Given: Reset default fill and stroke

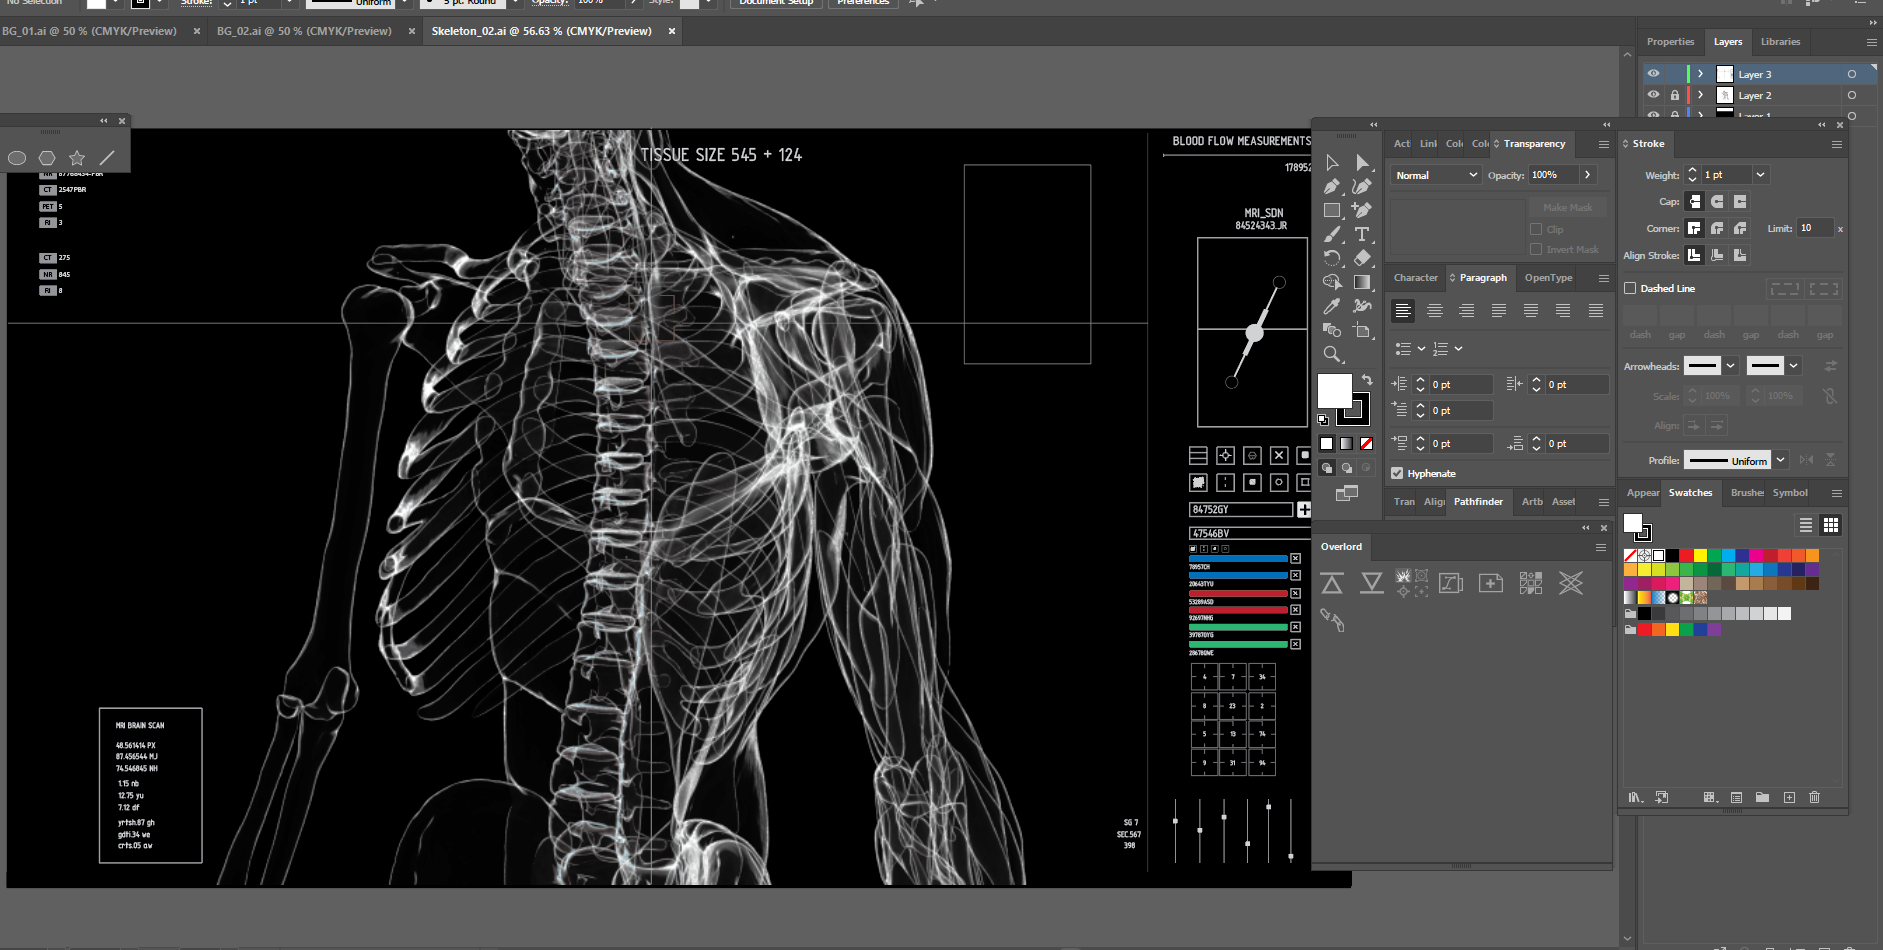Looking at the screenshot, I should click(1323, 420).
